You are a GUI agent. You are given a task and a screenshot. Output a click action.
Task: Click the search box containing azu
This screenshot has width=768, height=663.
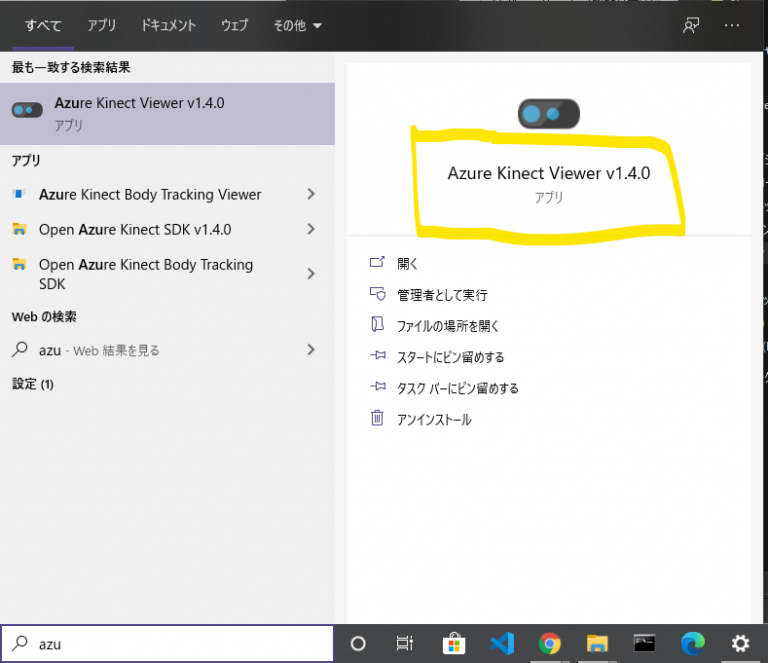[x=168, y=643]
